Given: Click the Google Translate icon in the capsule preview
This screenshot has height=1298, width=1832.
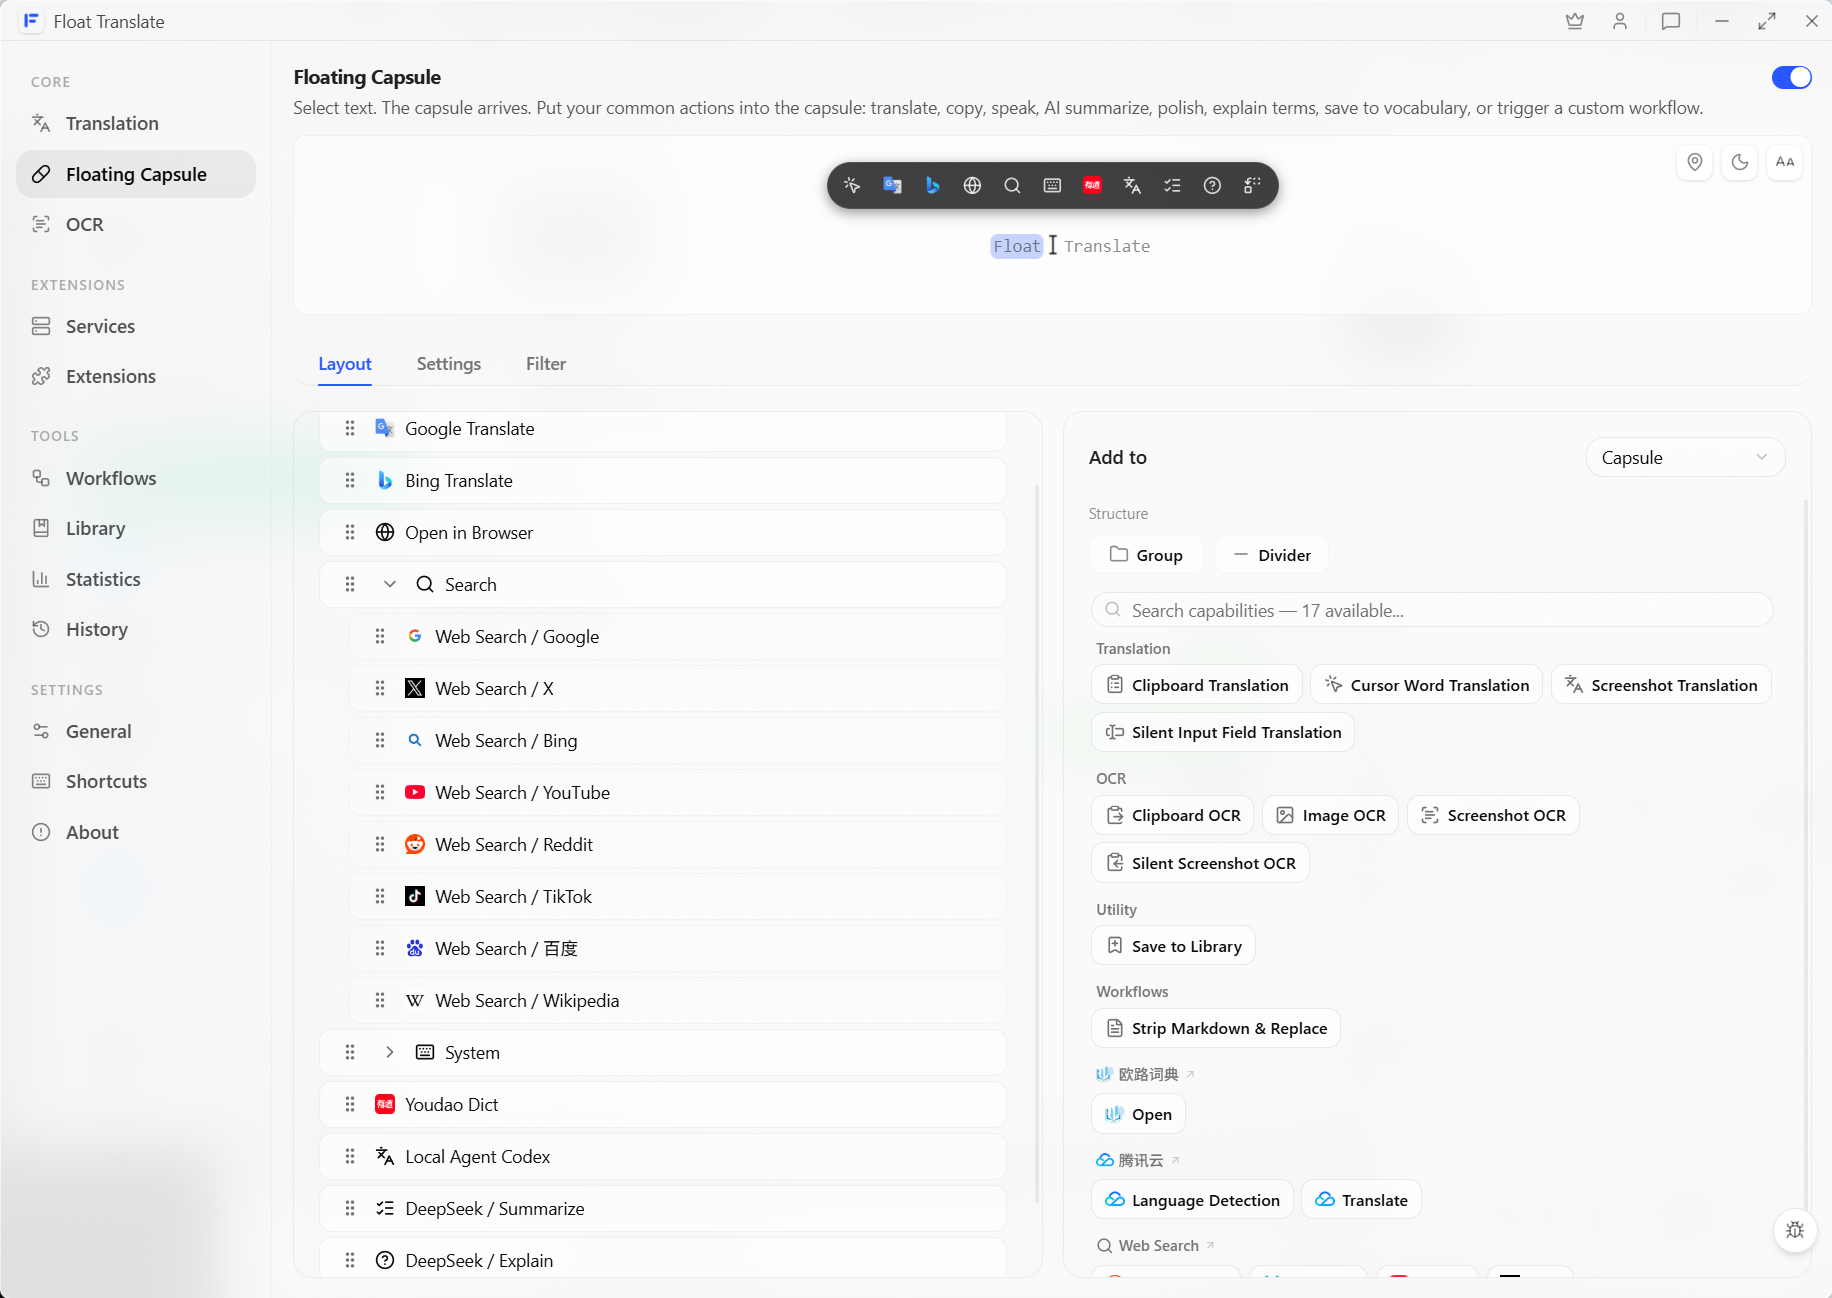Looking at the screenshot, I should coord(892,185).
